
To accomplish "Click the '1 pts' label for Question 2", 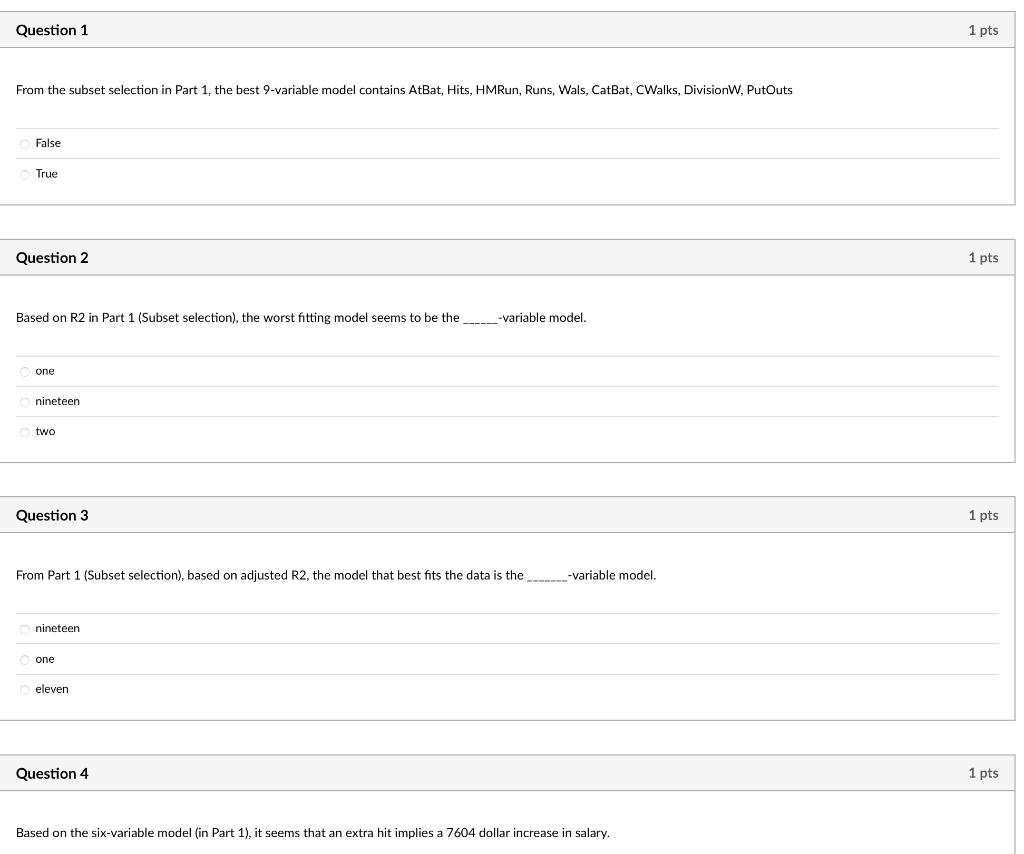I will point(983,257).
